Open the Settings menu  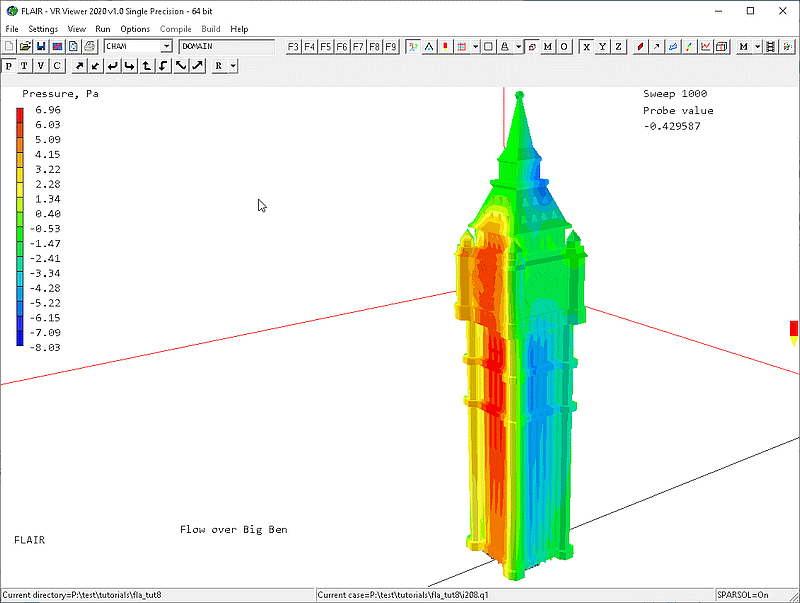click(x=43, y=29)
